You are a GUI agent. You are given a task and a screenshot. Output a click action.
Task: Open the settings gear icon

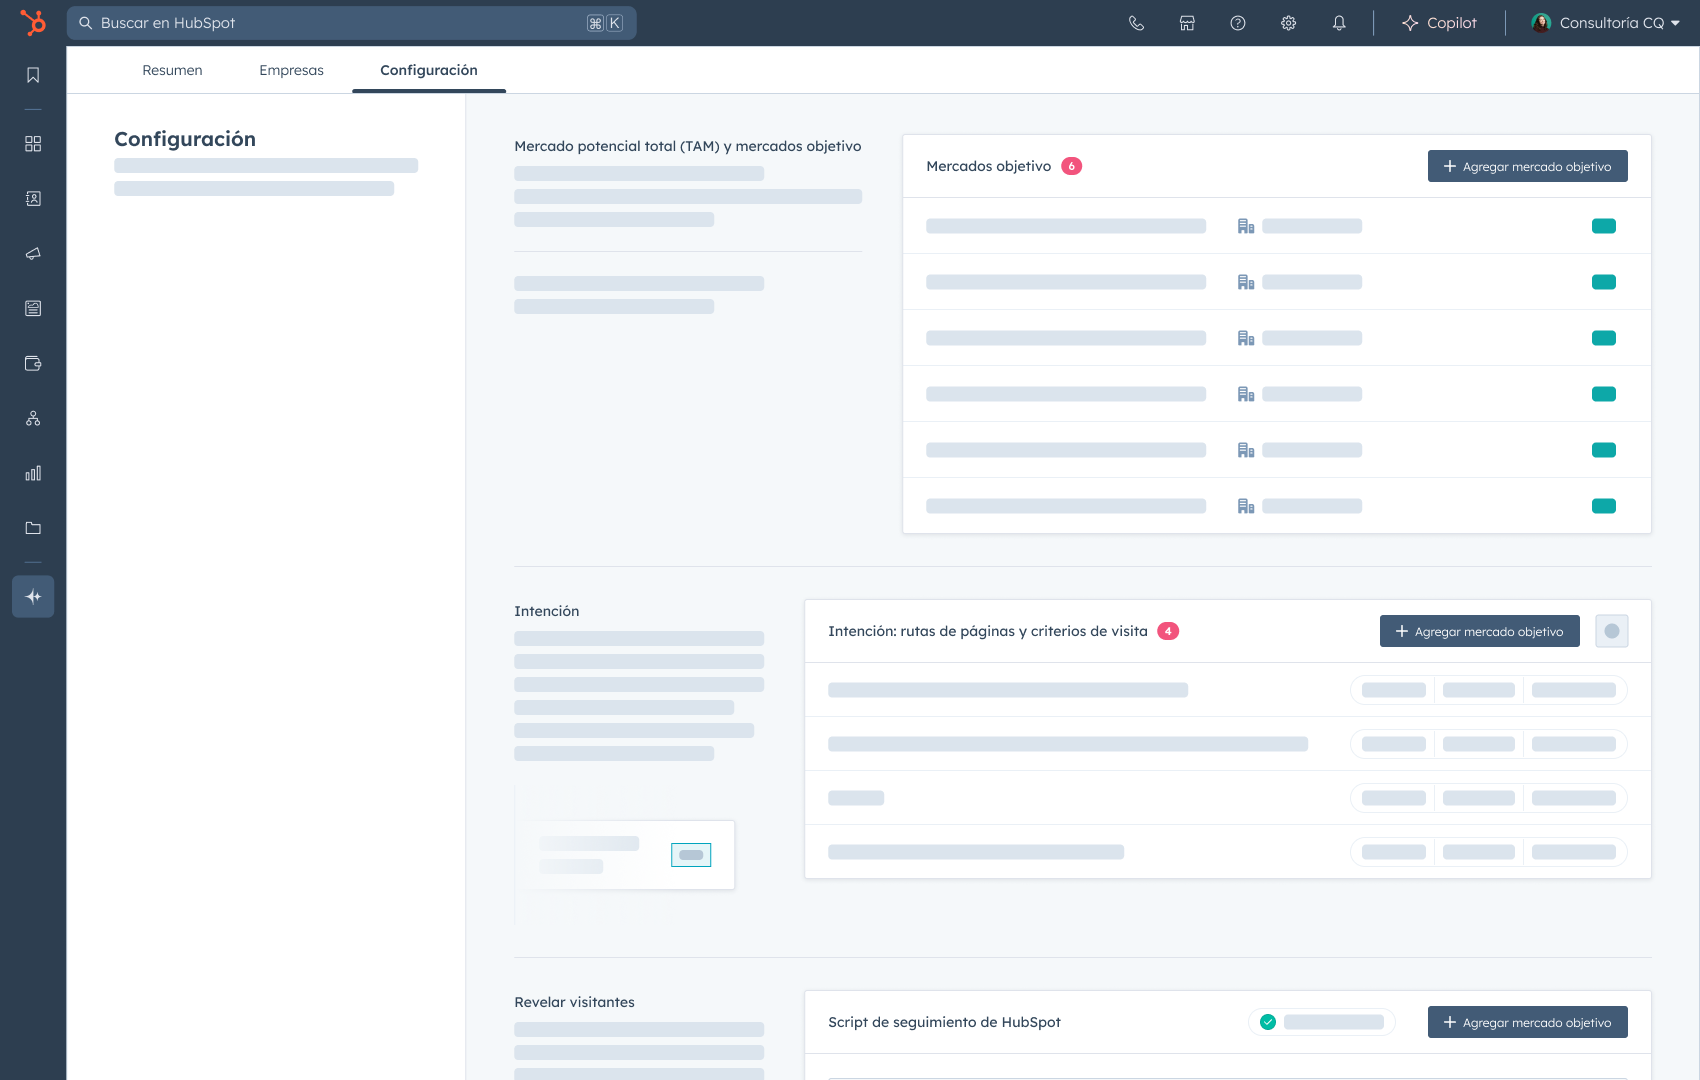pyautogui.click(x=1288, y=23)
